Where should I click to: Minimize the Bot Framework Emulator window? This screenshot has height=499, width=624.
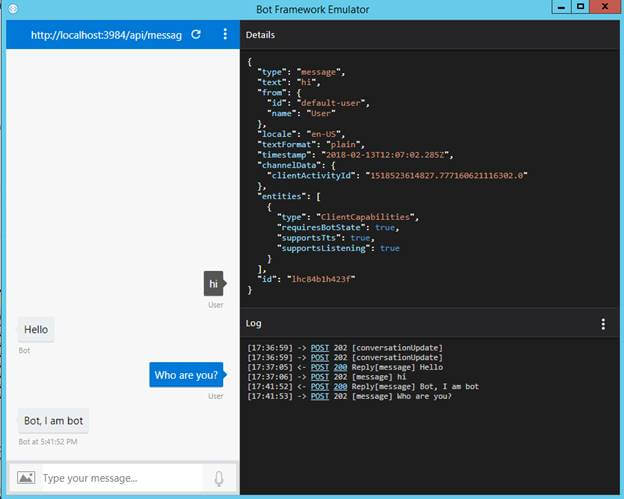(561, 7)
